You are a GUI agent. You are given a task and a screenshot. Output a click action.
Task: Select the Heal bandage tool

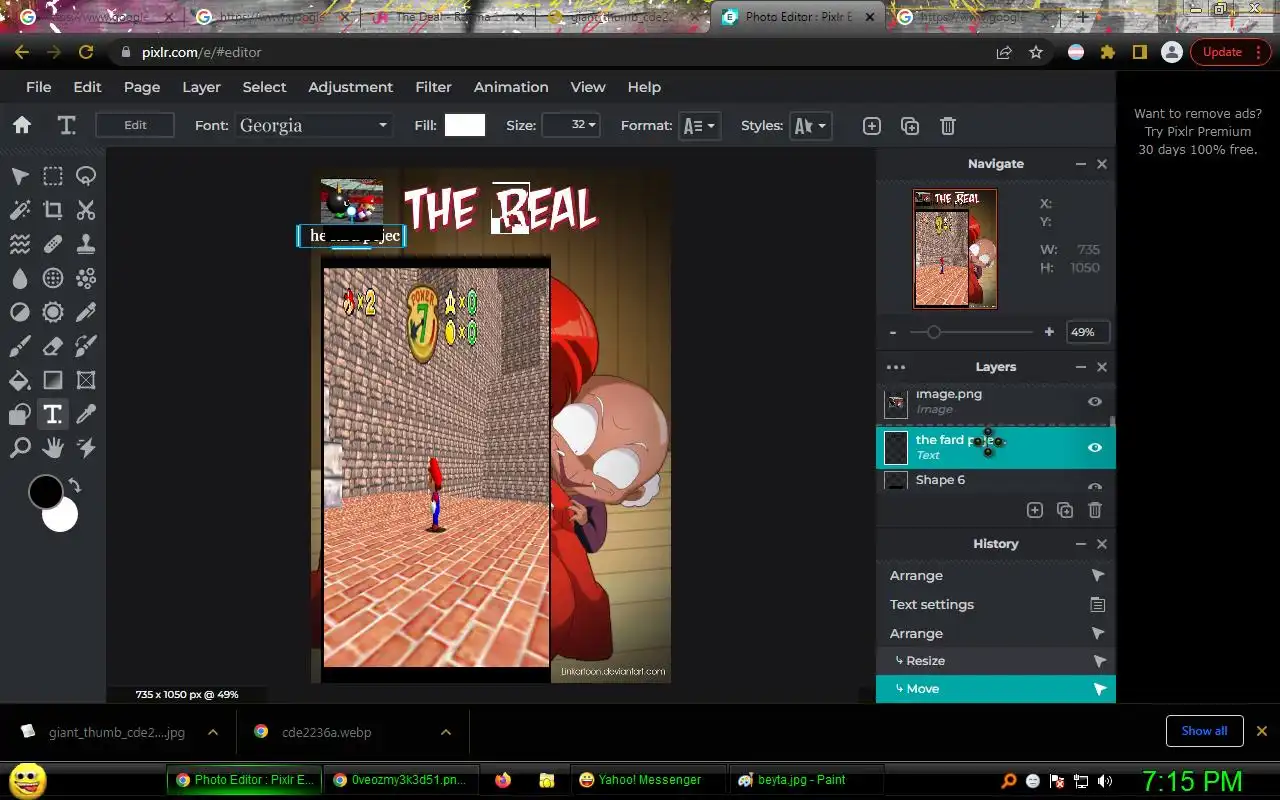[53, 244]
